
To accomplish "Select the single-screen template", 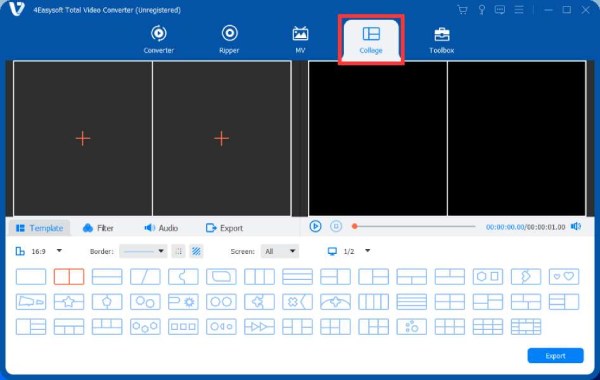I will coord(31,277).
